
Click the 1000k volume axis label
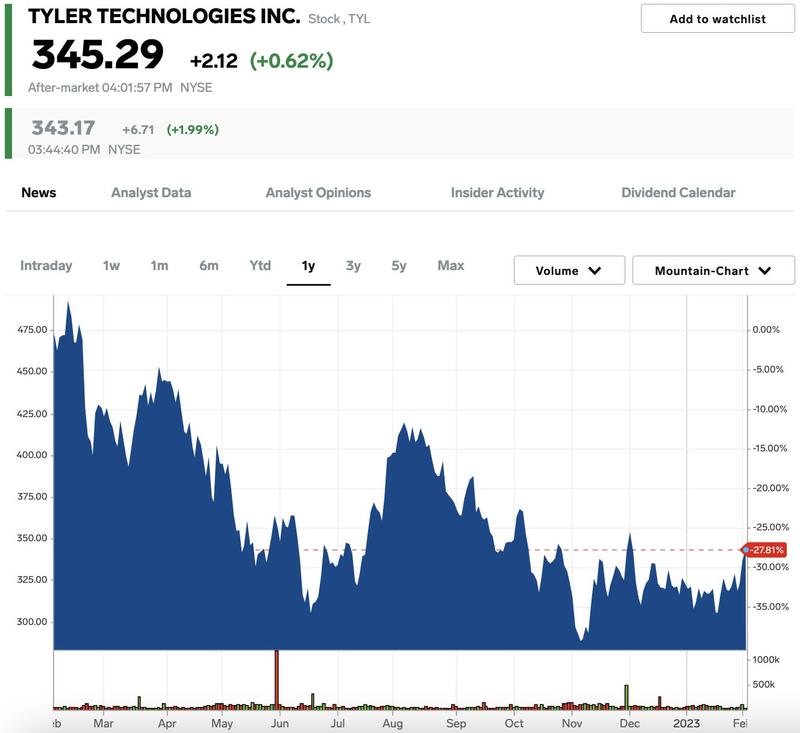click(x=766, y=660)
